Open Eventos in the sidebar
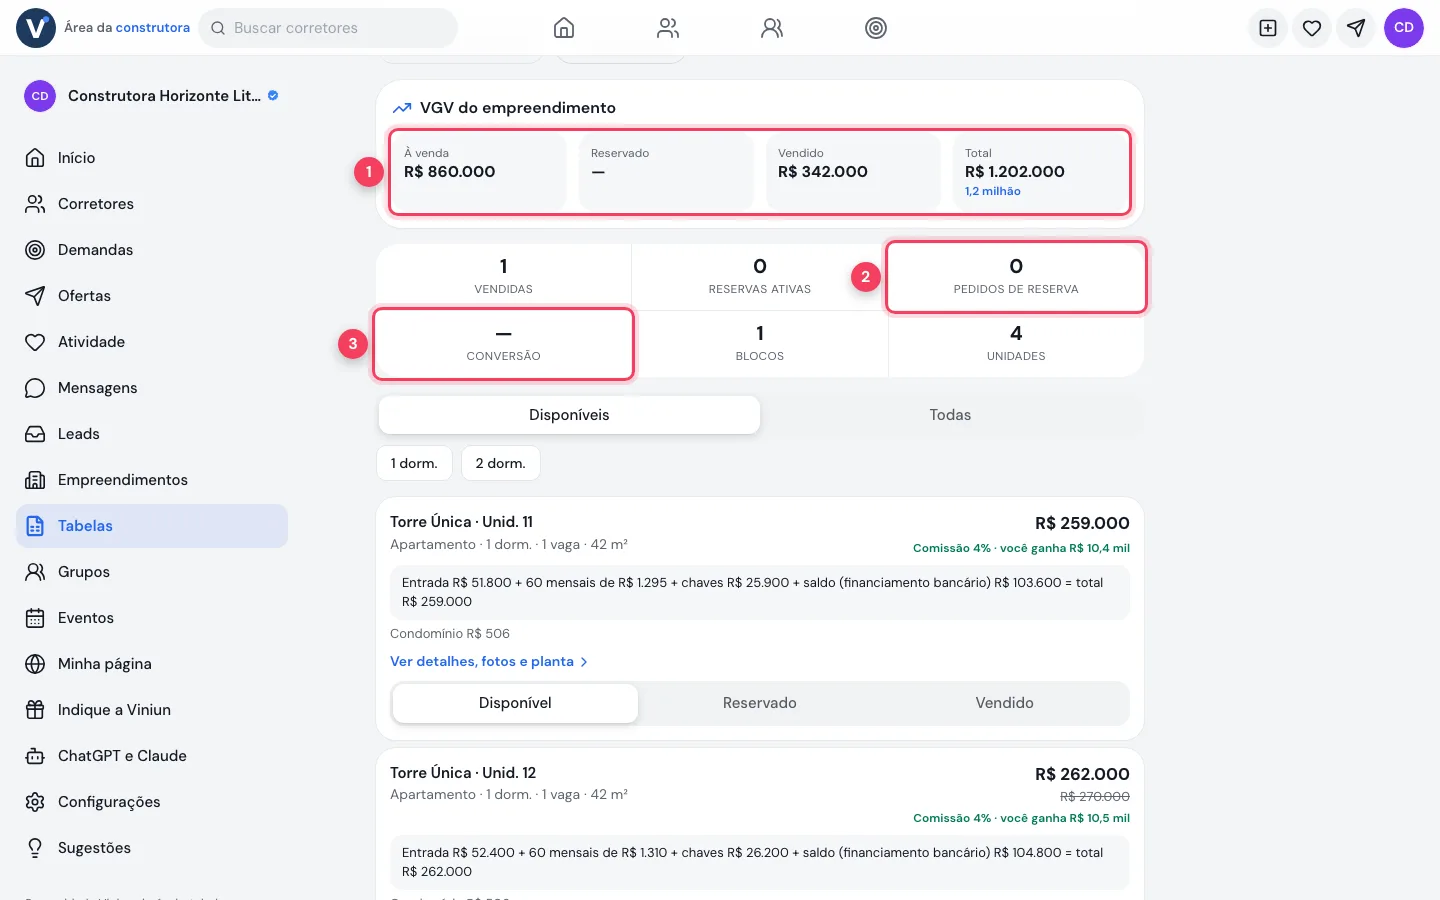The height and width of the screenshot is (900, 1440). 152,618
